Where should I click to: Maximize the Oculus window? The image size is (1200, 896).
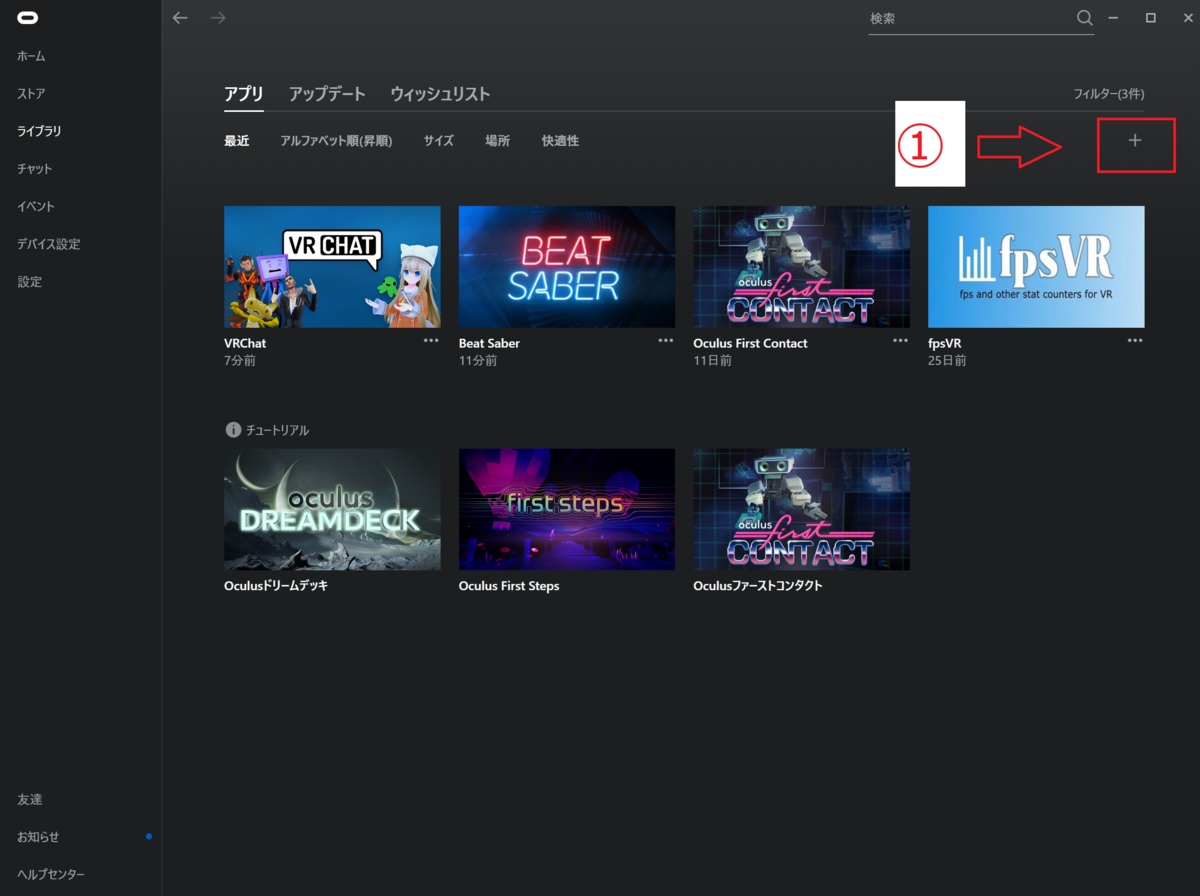1151,18
